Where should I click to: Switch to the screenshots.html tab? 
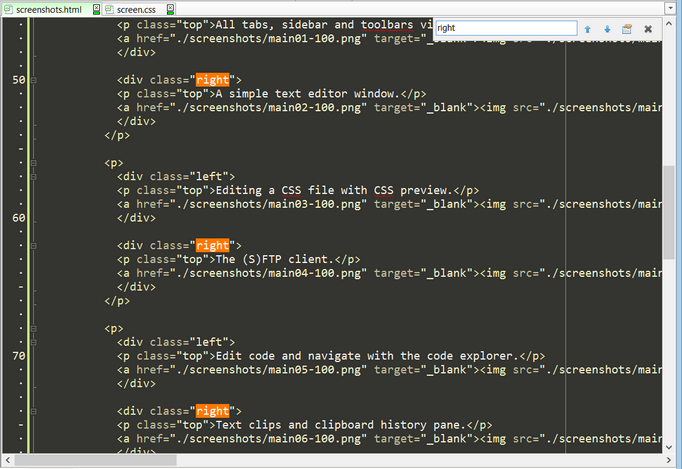click(49, 10)
